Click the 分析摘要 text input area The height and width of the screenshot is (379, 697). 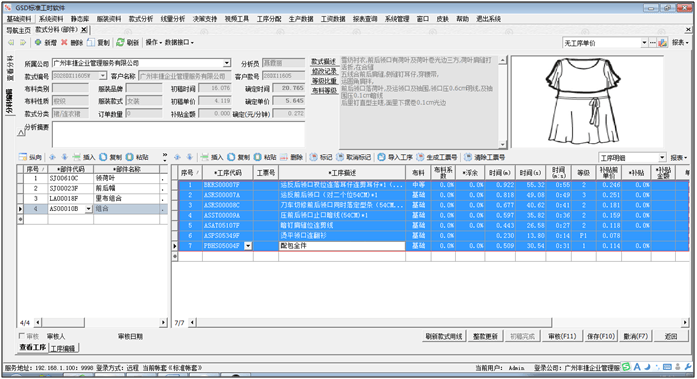178,134
